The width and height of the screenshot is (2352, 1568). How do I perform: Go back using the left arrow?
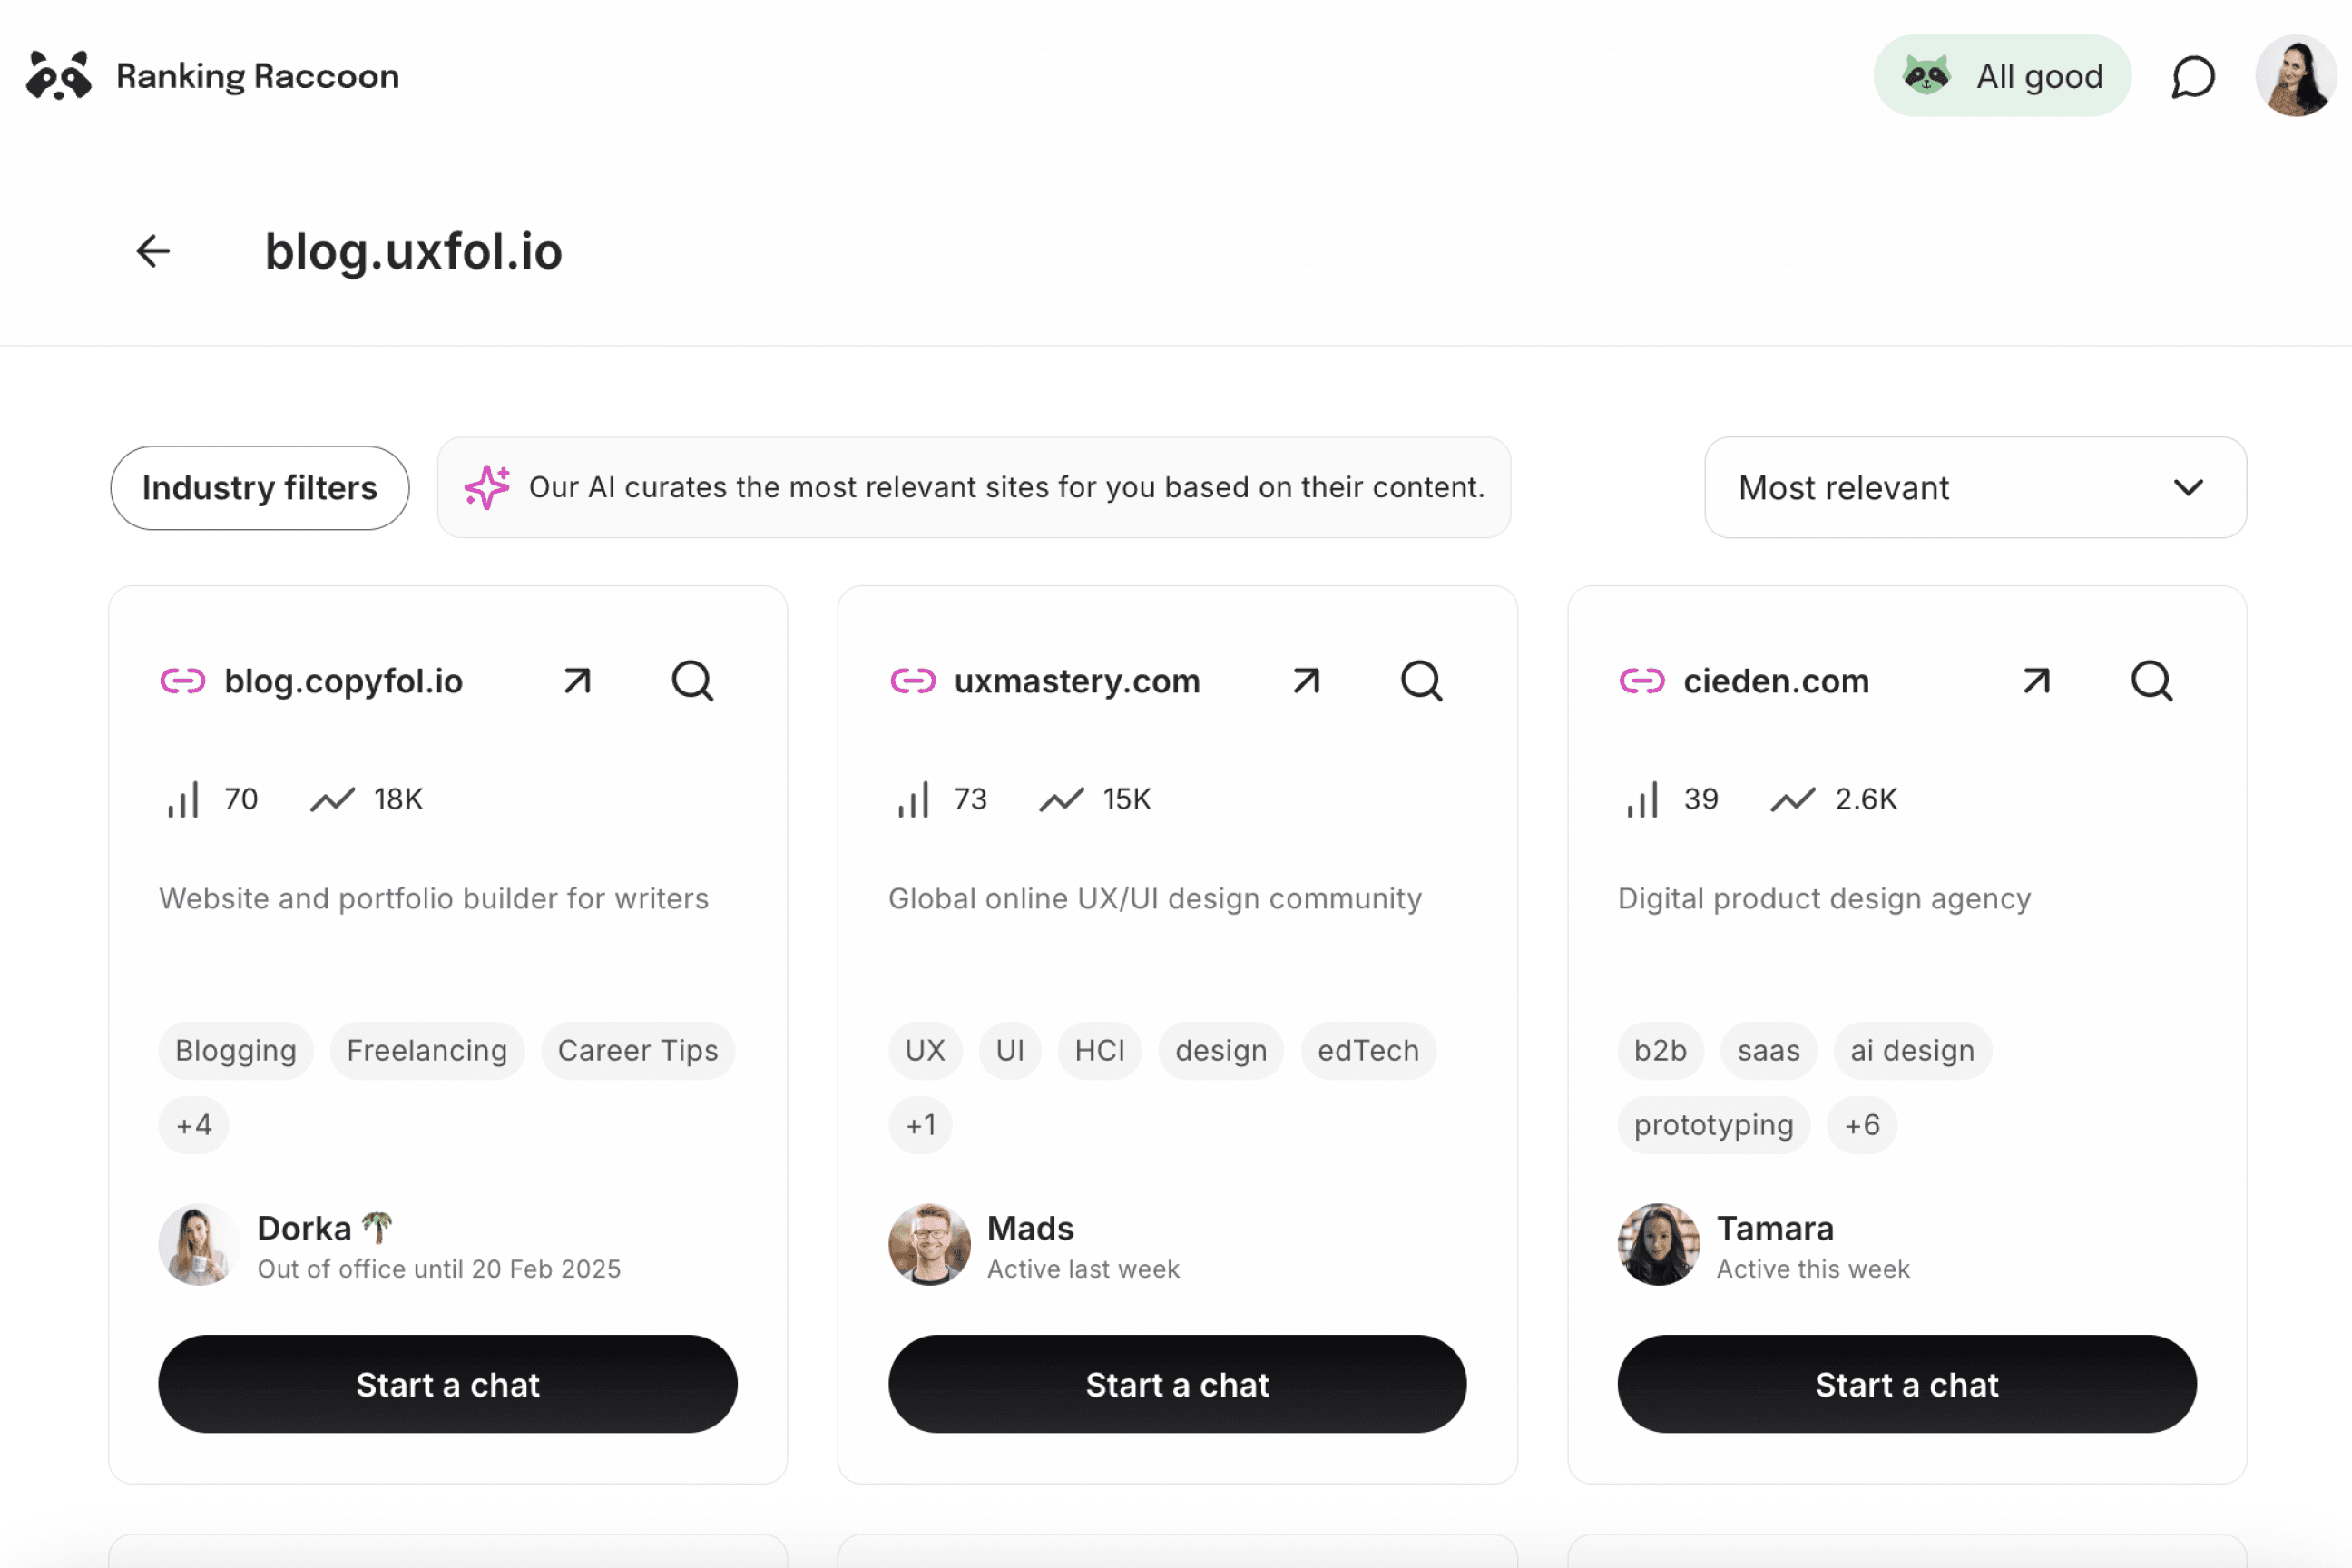pos(153,251)
